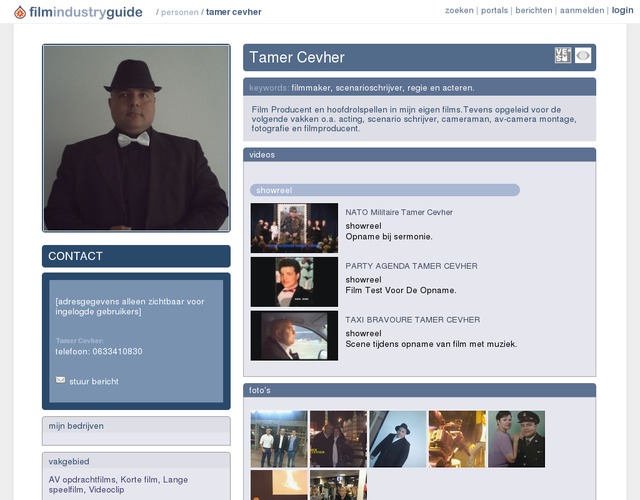Open the large profile photo of Tamer Cevher
The height and width of the screenshot is (500, 640).
coord(136,138)
